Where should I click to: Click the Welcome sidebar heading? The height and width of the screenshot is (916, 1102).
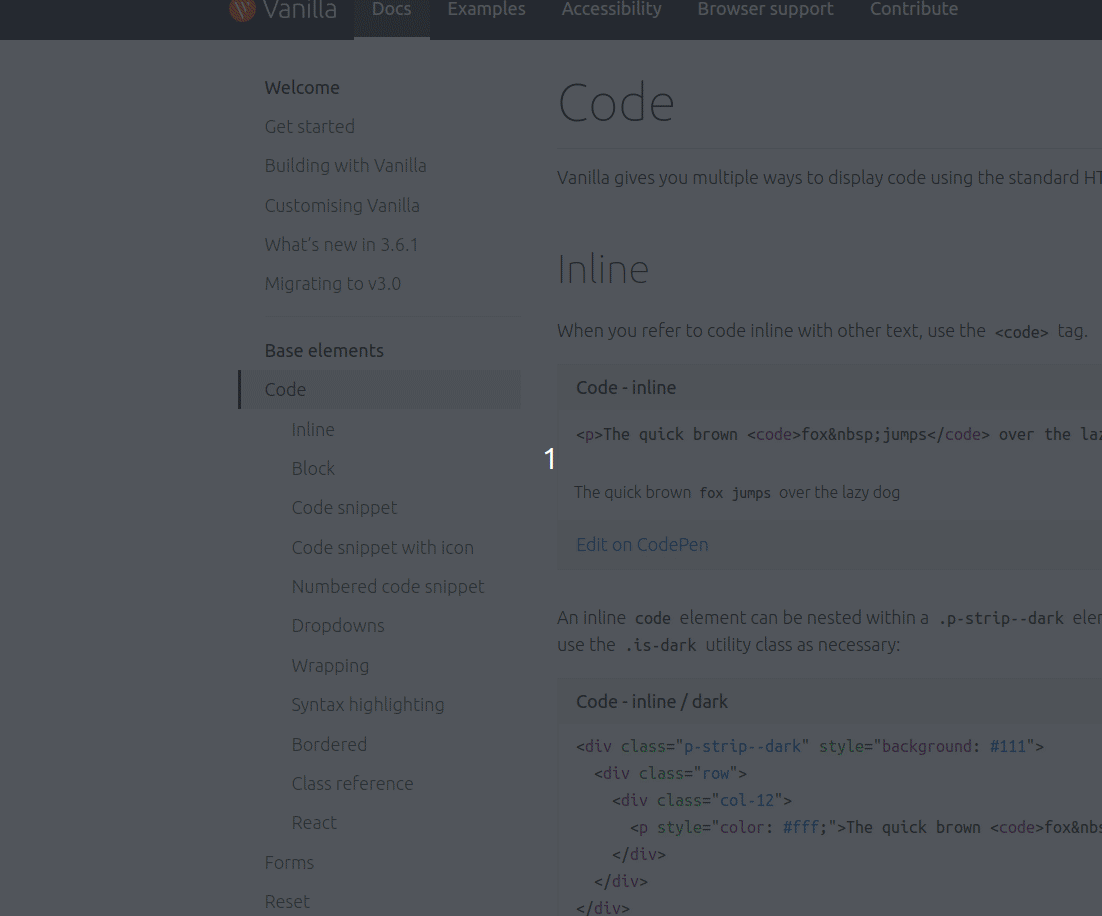tap(302, 88)
